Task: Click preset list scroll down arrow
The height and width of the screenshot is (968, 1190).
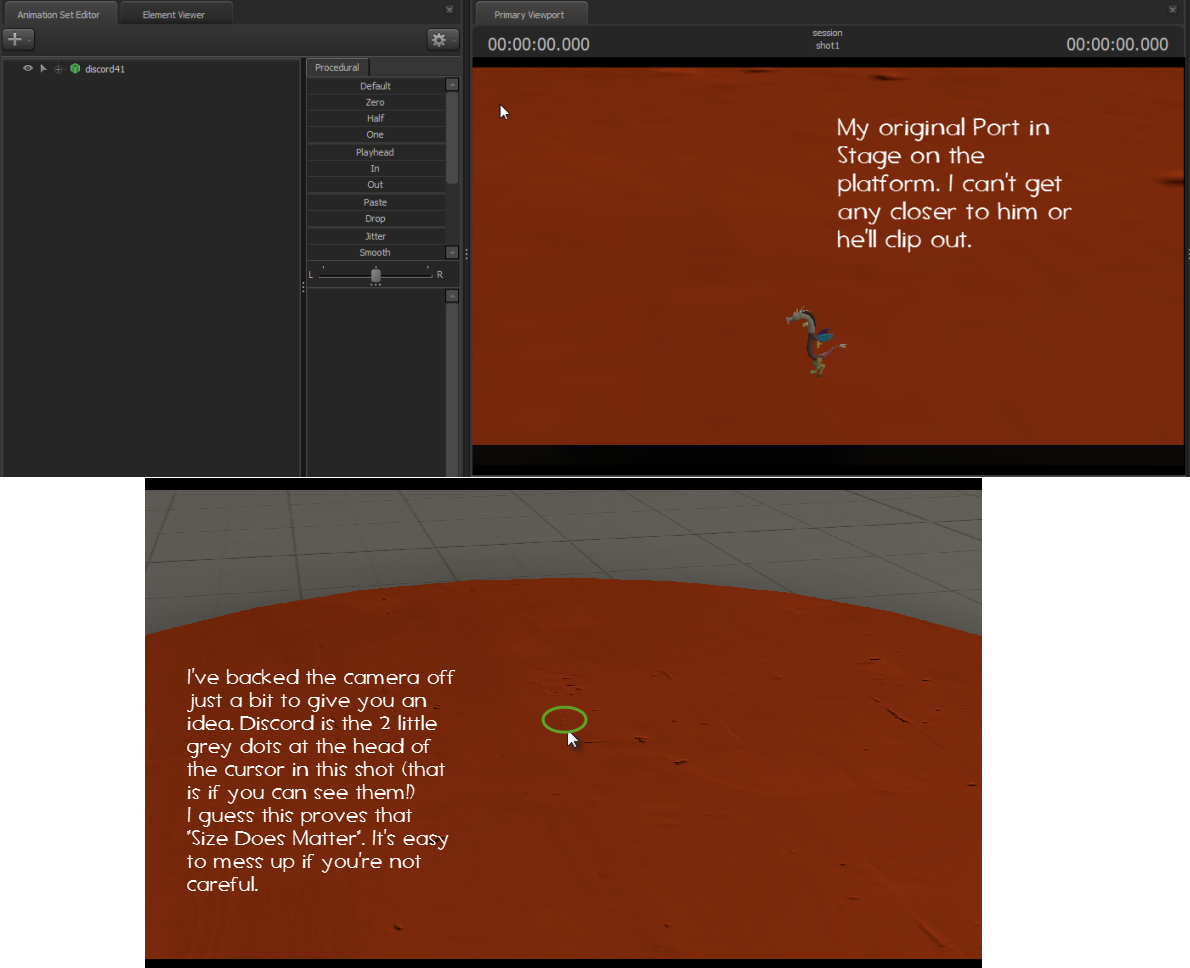Action: point(452,252)
